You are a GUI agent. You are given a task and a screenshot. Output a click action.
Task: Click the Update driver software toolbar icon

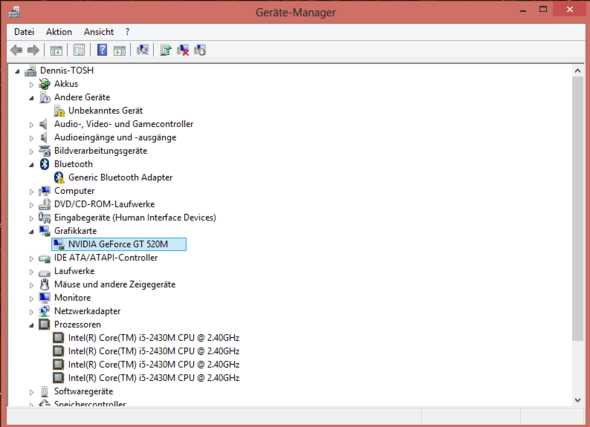click(166, 50)
